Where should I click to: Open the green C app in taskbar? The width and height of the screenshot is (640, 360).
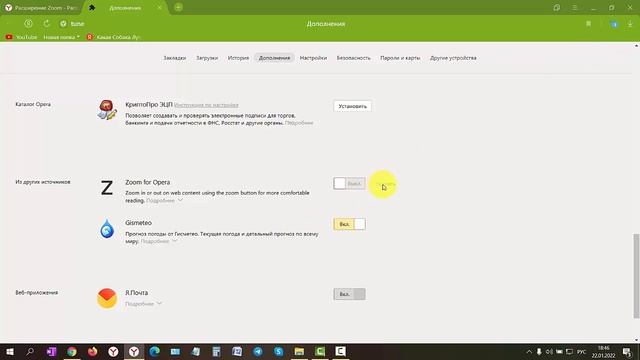[320, 351]
